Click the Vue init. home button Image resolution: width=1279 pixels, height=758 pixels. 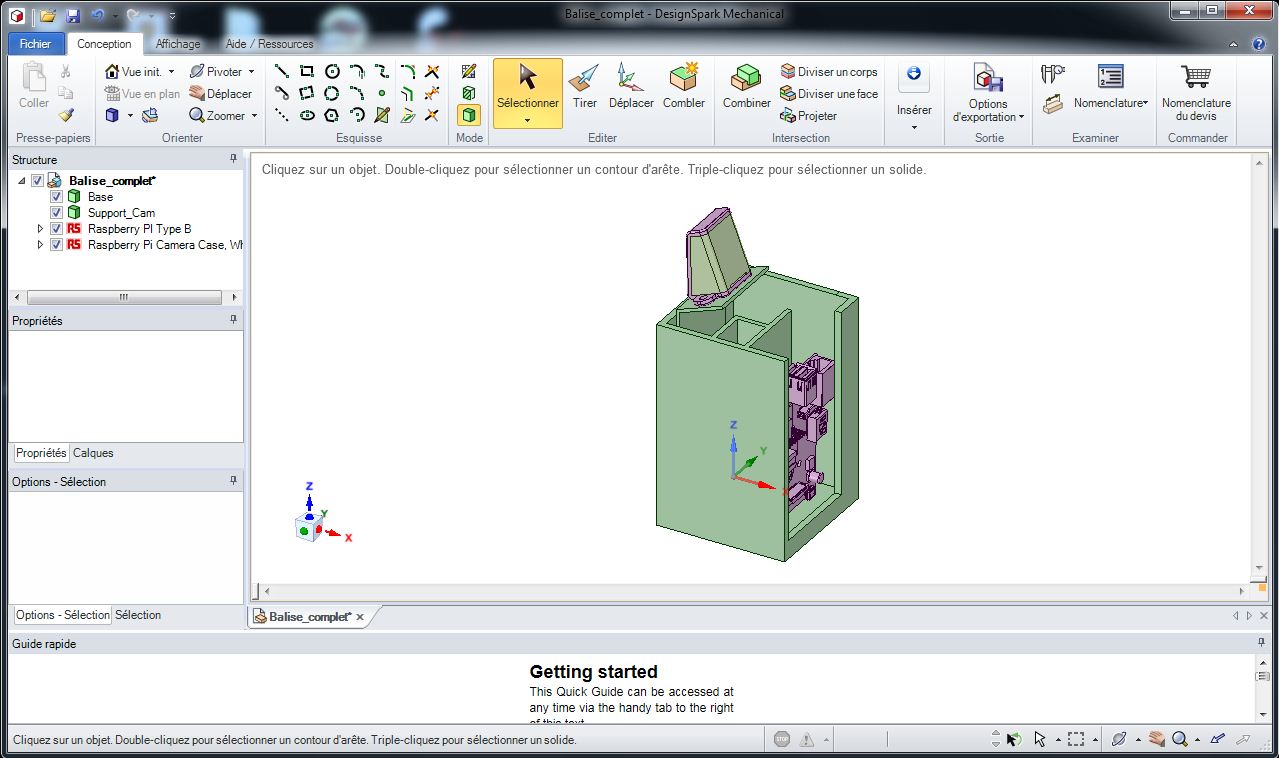point(134,72)
